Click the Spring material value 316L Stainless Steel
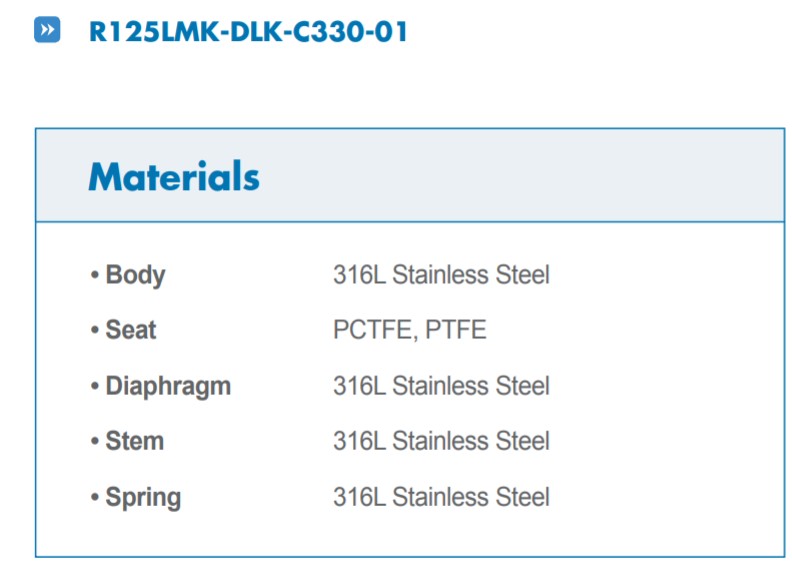The width and height of the screenshot is (792, 565). tap(441, 497)
